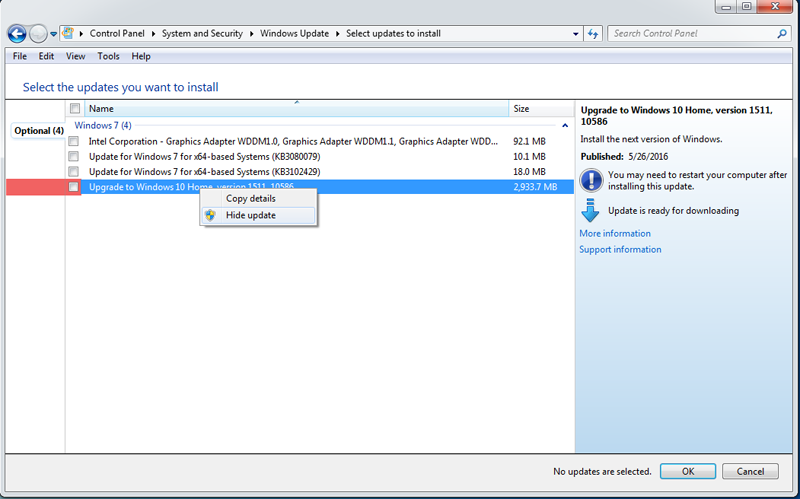Enable the KB3102429 update checkbox
The width and height of the screenshot is (800, 499).
click(x=74, y=172)
